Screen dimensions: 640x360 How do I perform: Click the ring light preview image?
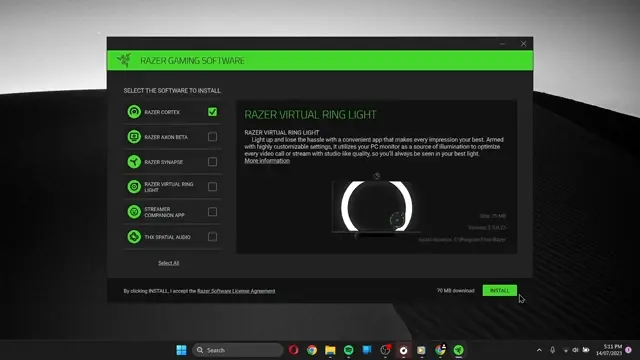[376, 206]
